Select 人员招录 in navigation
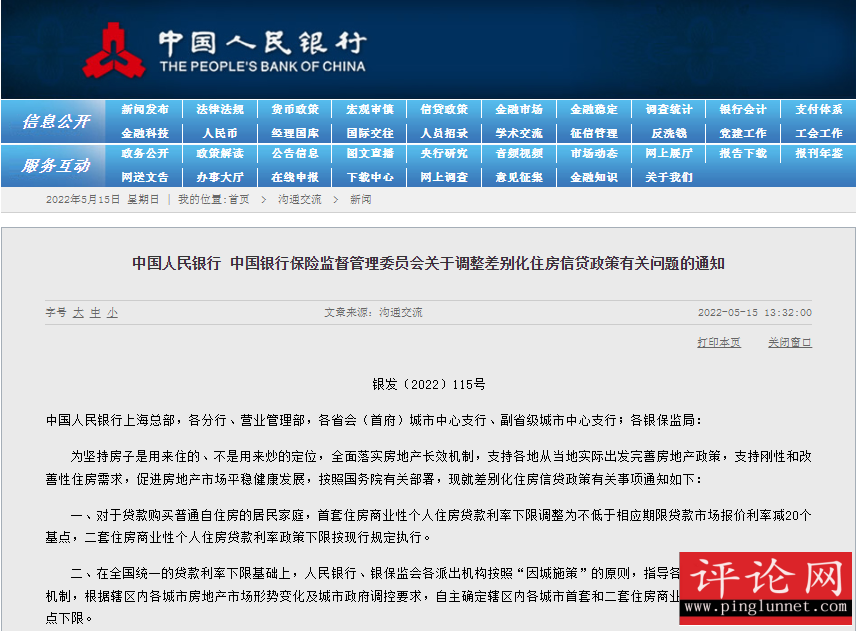Viewport: 857px width, 631px height. coord(444,133)
